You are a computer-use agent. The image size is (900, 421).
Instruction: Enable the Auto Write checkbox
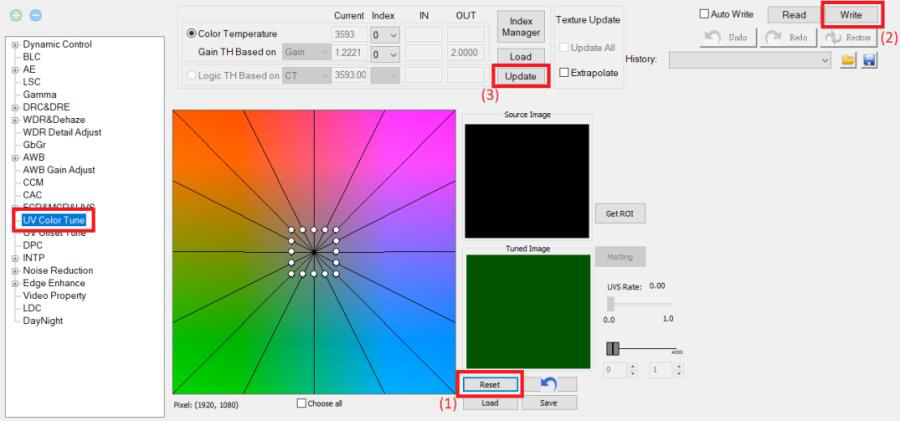(x=704, y=14)
